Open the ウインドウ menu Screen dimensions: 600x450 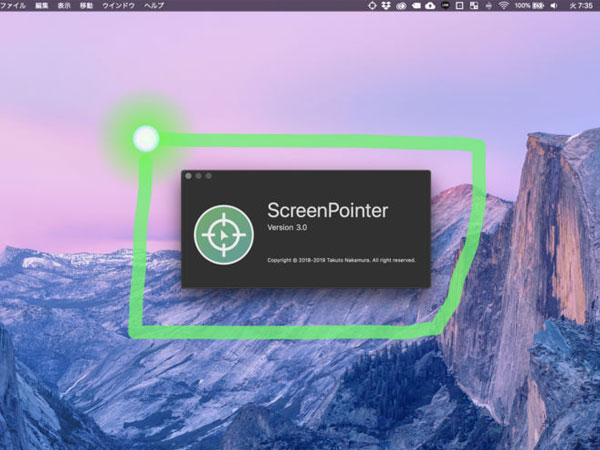119,5
